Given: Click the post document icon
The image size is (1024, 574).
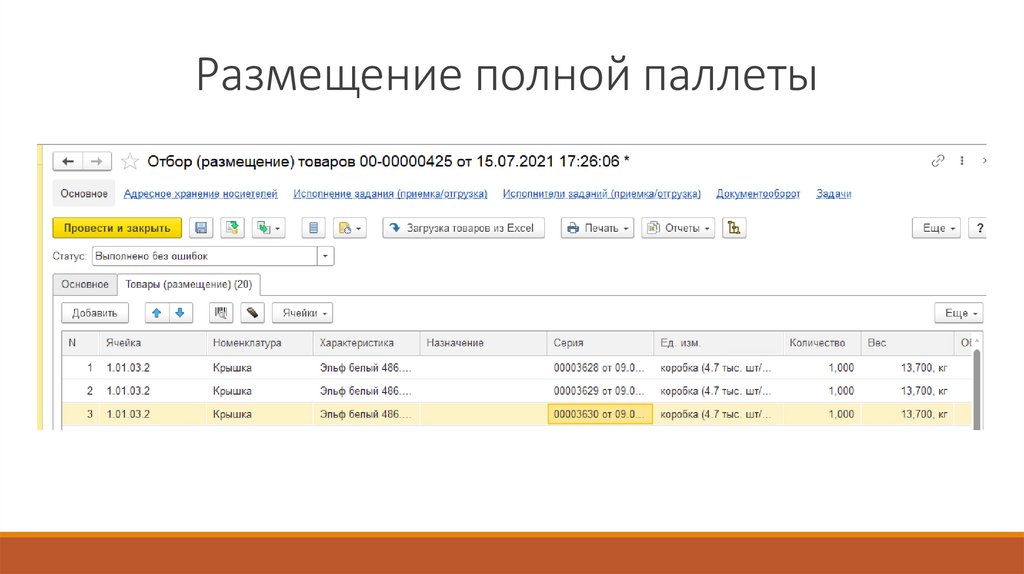Looking at the screenshot, I should 232,228.
